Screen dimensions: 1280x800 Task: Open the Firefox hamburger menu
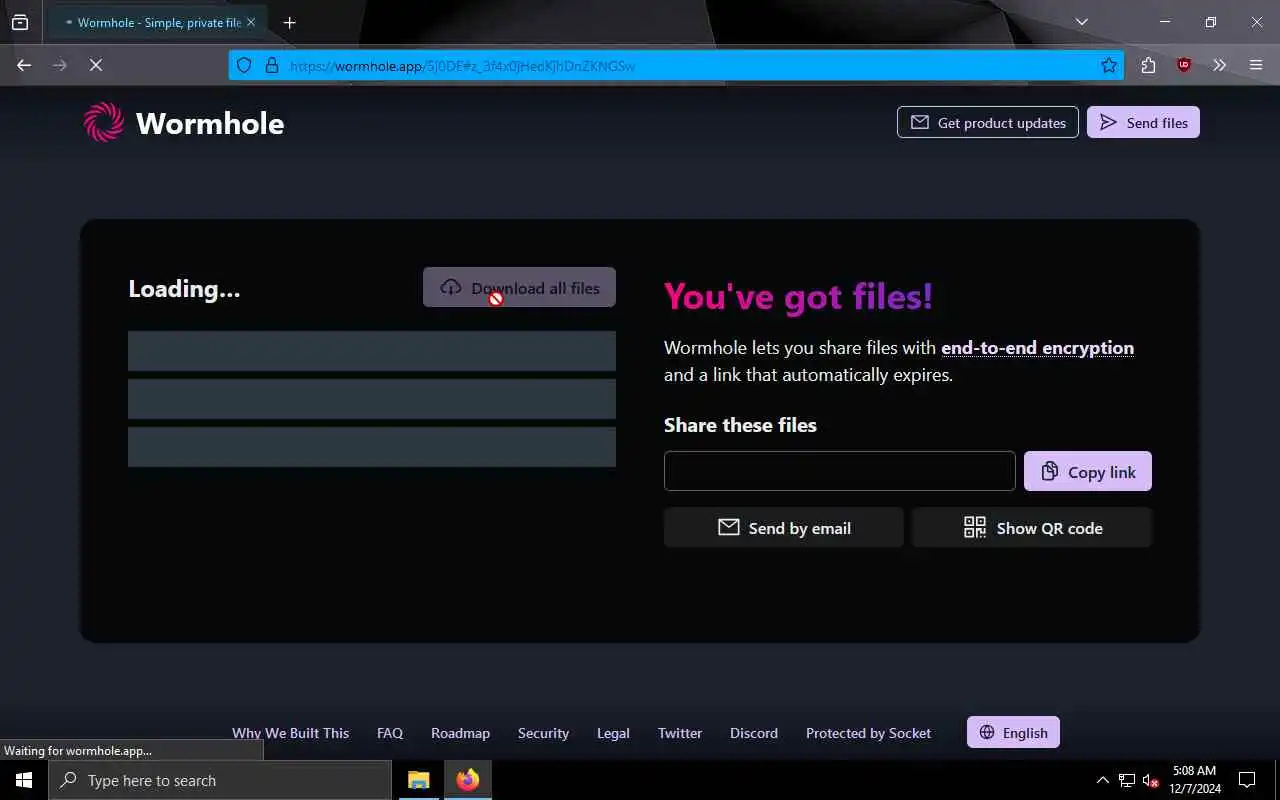tap(1256, 65)
